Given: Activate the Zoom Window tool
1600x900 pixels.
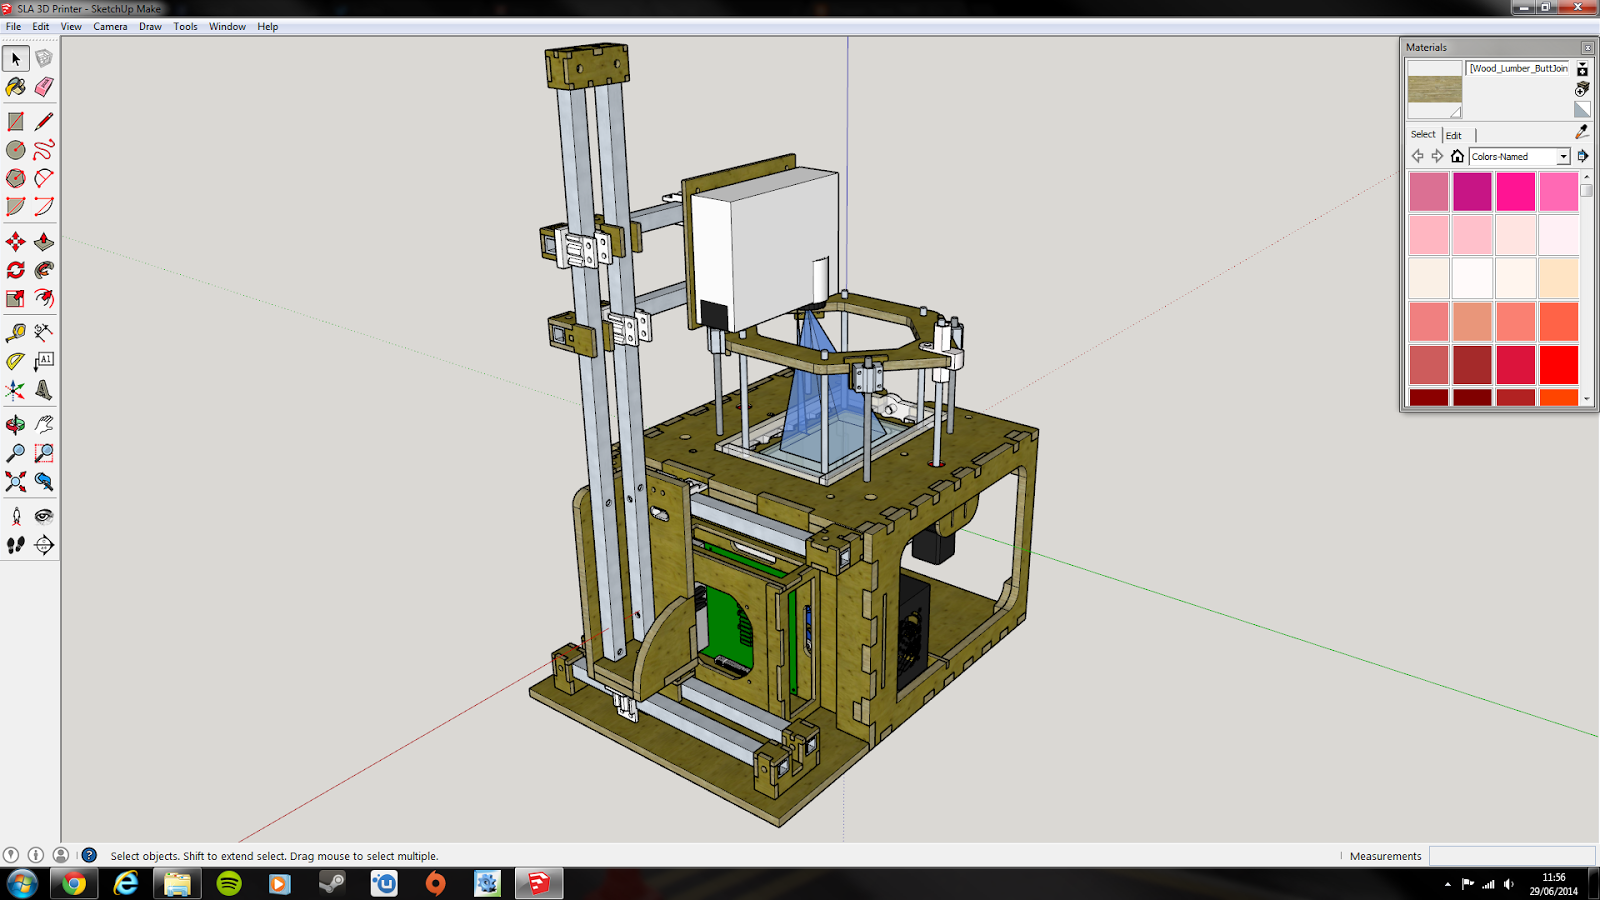Looking at the screenshot, I should click(x=44, y=453).
